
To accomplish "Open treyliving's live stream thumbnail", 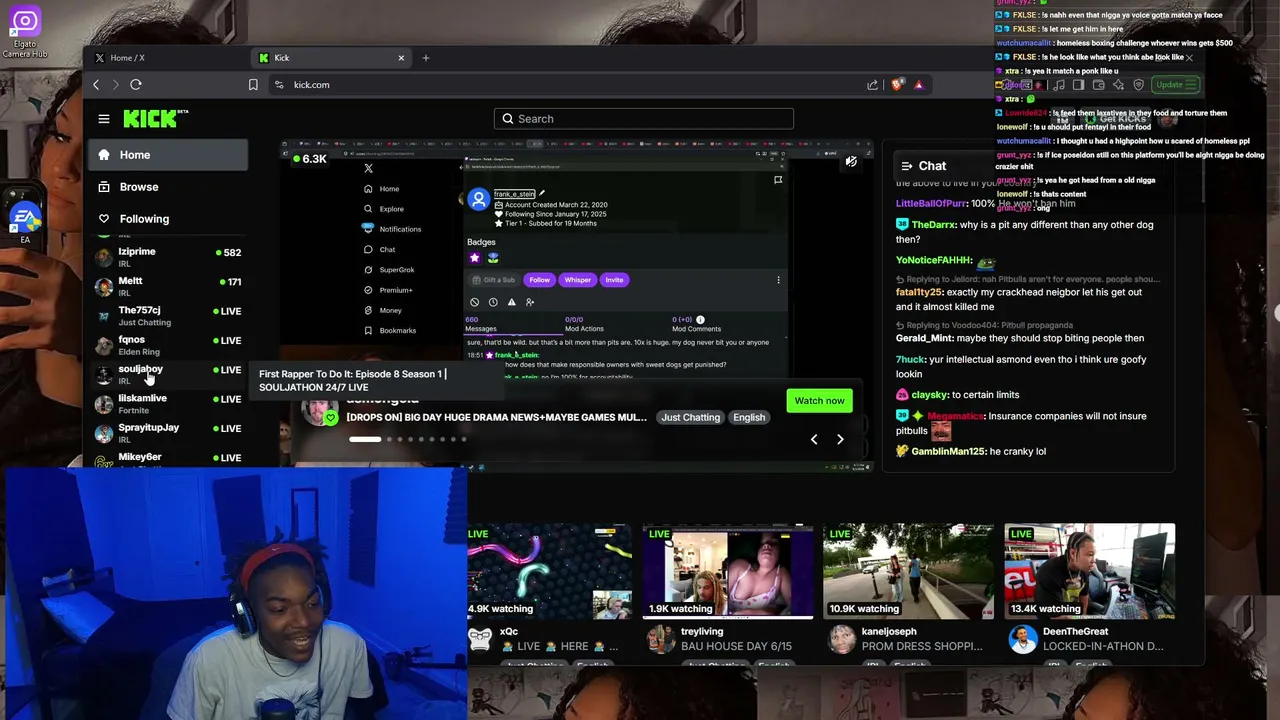I will [728, 571].
